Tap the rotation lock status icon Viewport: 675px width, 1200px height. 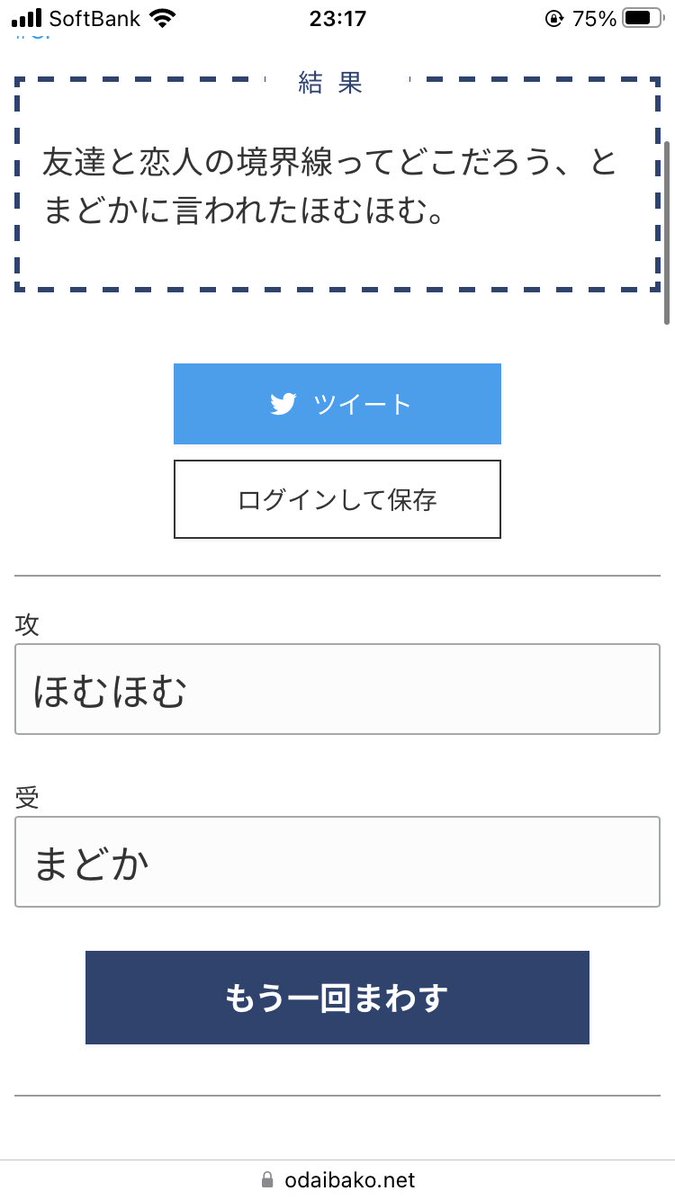click(554, 18)
